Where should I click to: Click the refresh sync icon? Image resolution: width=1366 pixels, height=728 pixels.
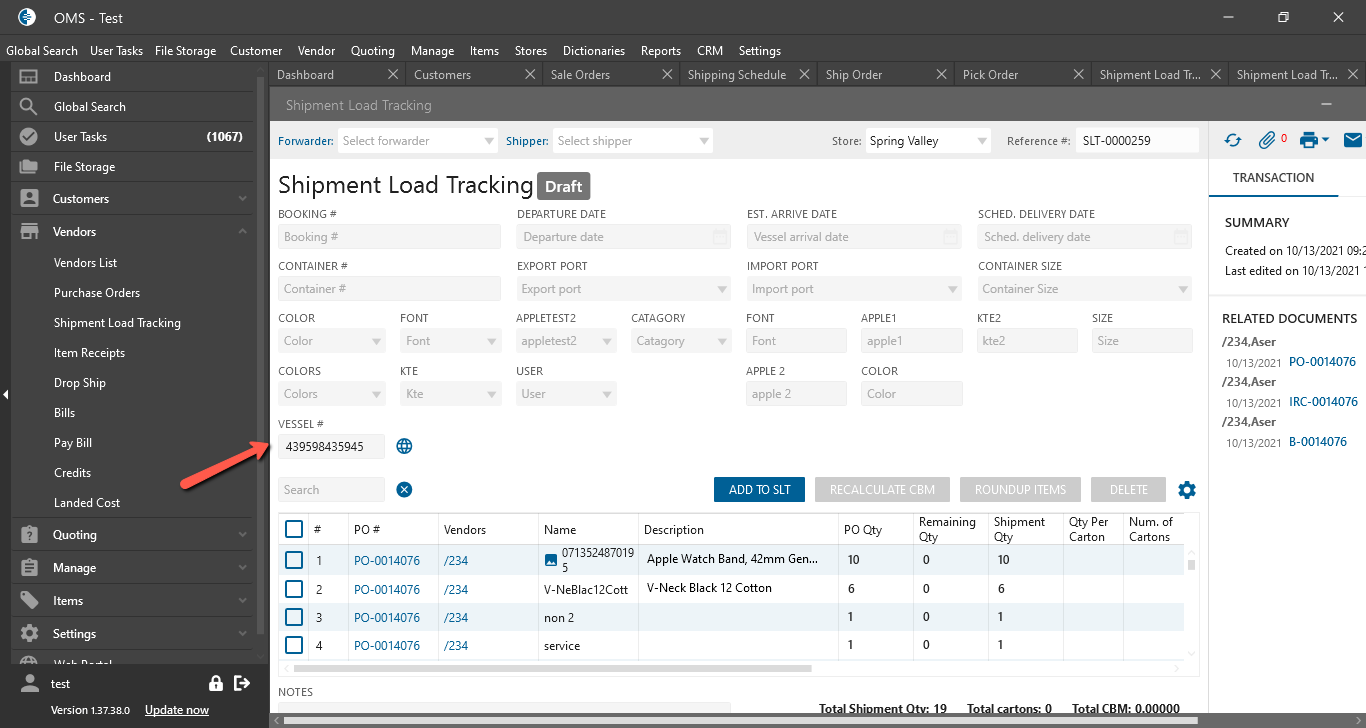tap(1232, 141)
